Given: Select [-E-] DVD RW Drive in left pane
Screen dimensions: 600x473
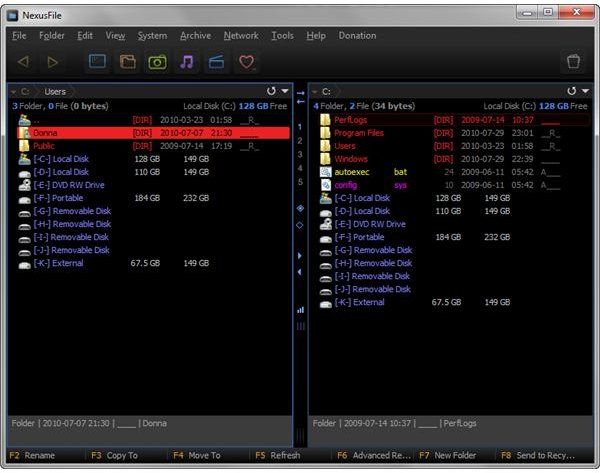Looking at the screenshot, I should coord(153,185).
